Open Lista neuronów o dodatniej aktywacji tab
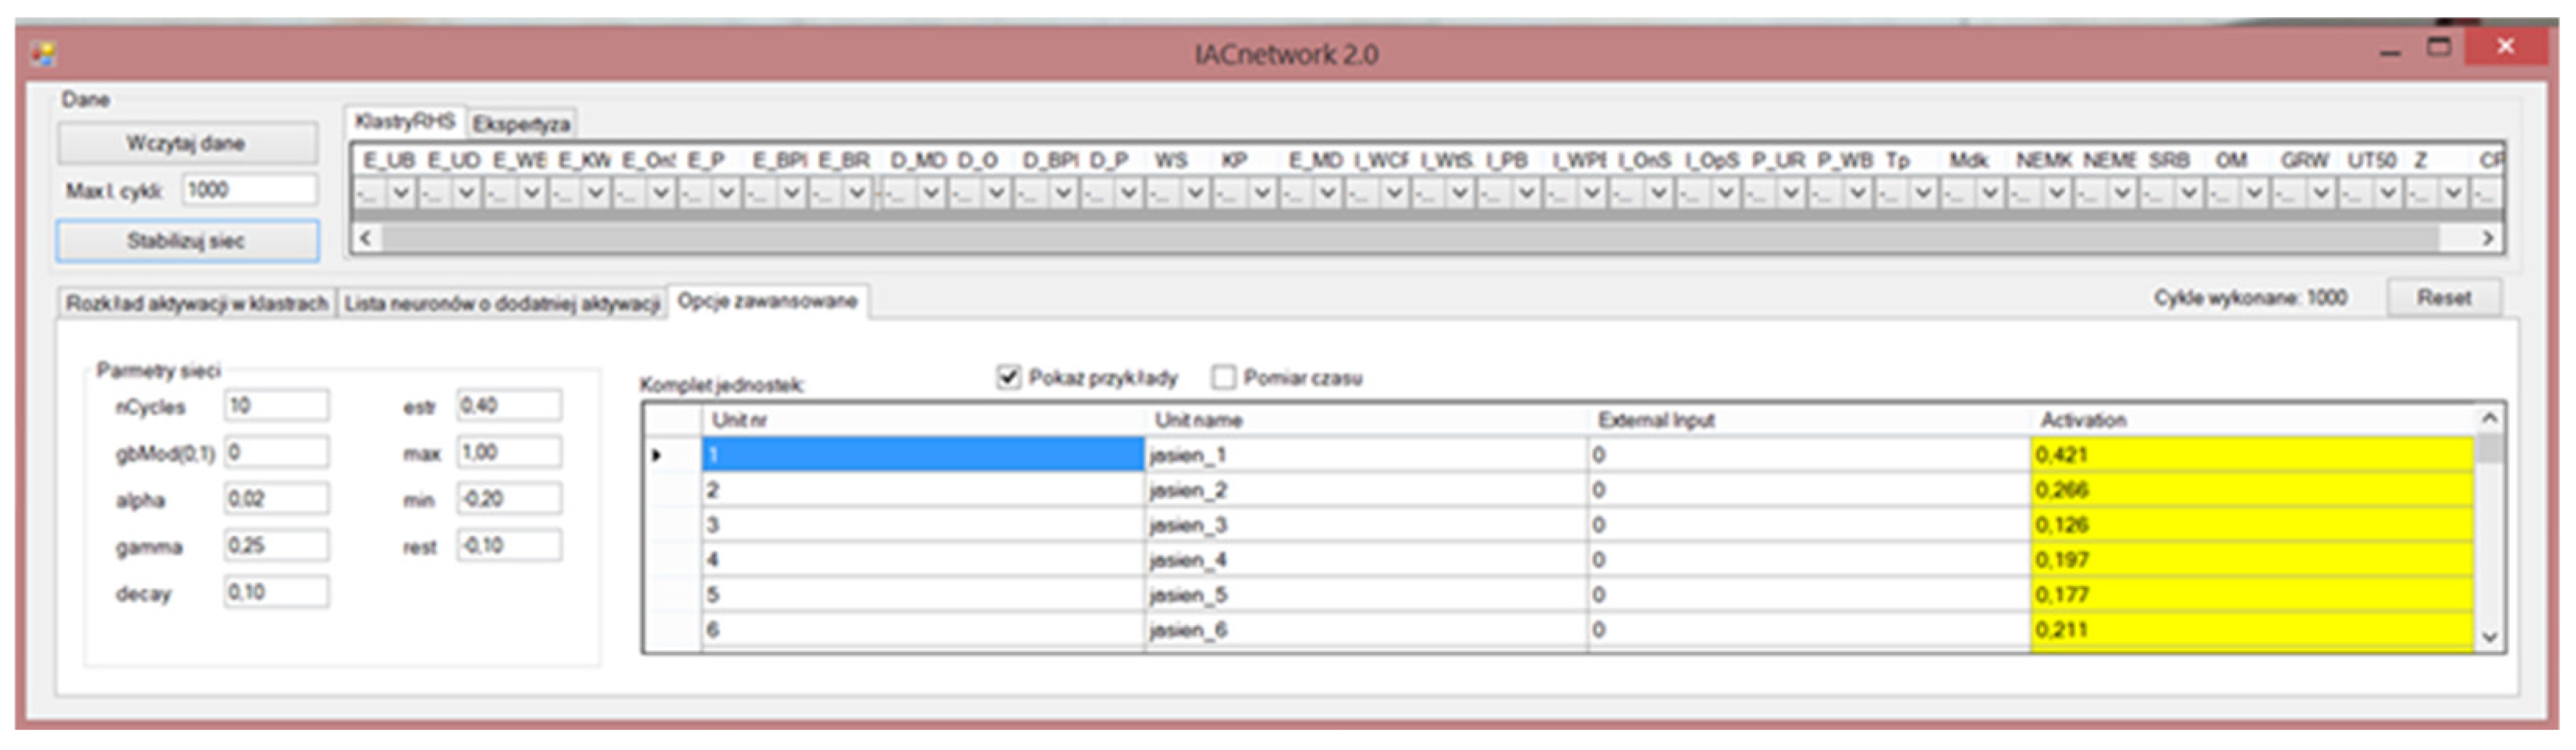 coord(502,303)
